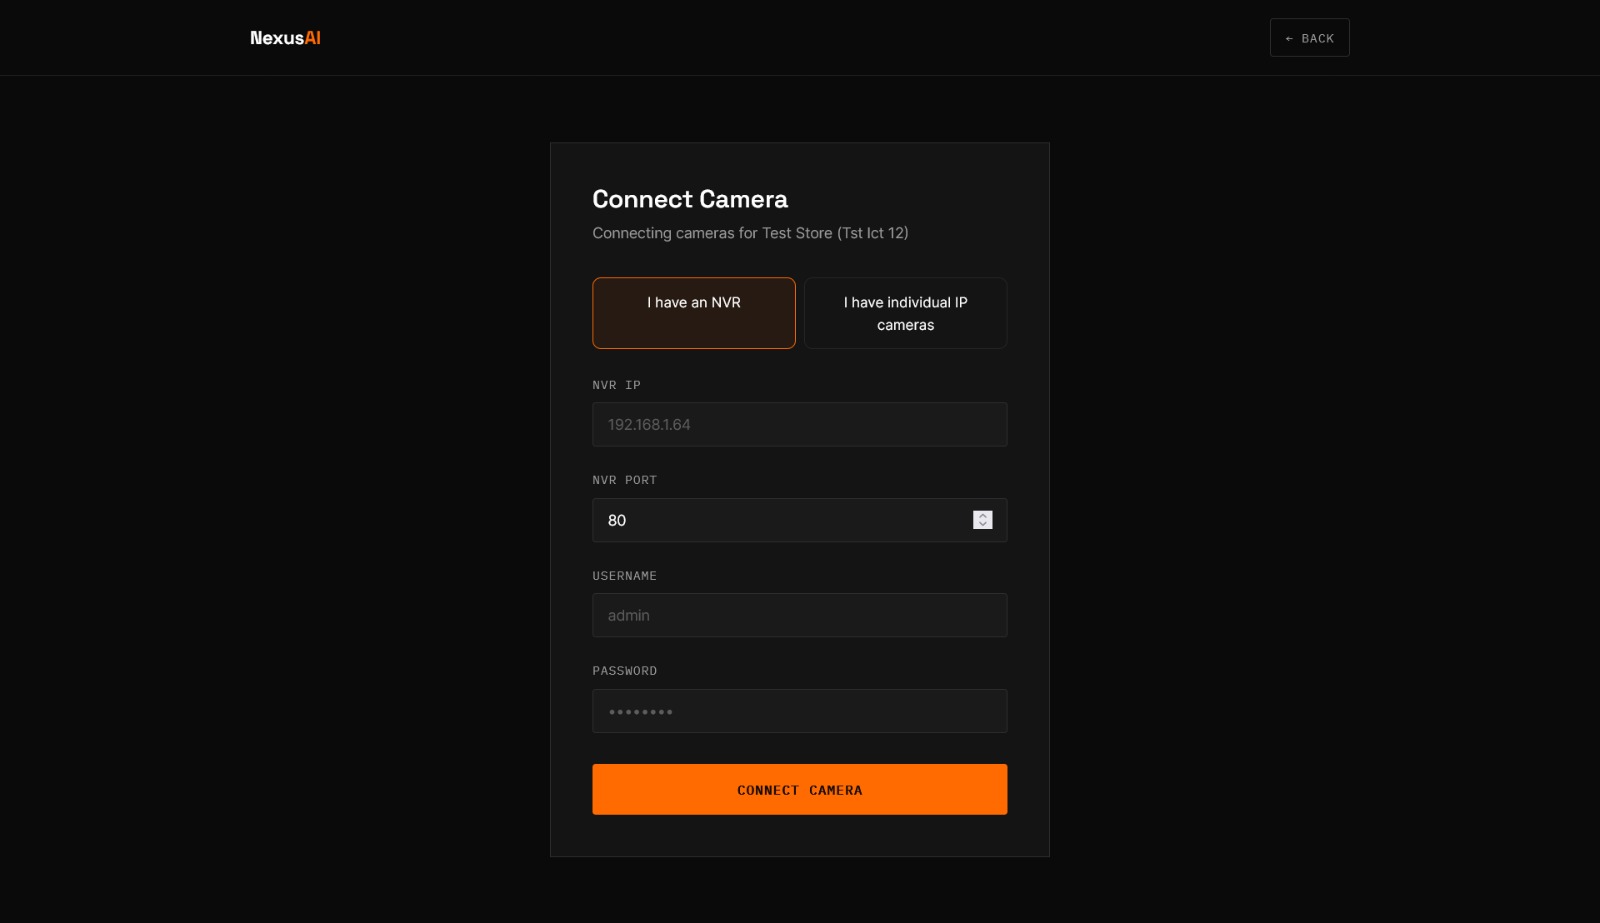
Task: Click the left arrow in Back button
Action: click(1289, 39)
